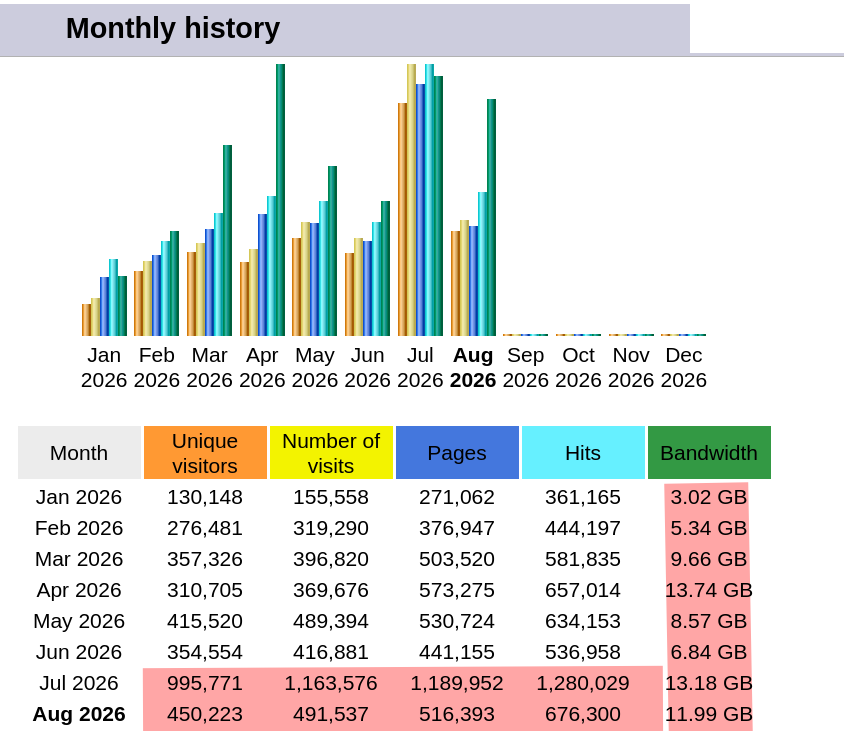Screen dimensions: 844x731
Task: Click the 1,280,029 hits cell
Action: pyautogui.click(x=583, y=683)
